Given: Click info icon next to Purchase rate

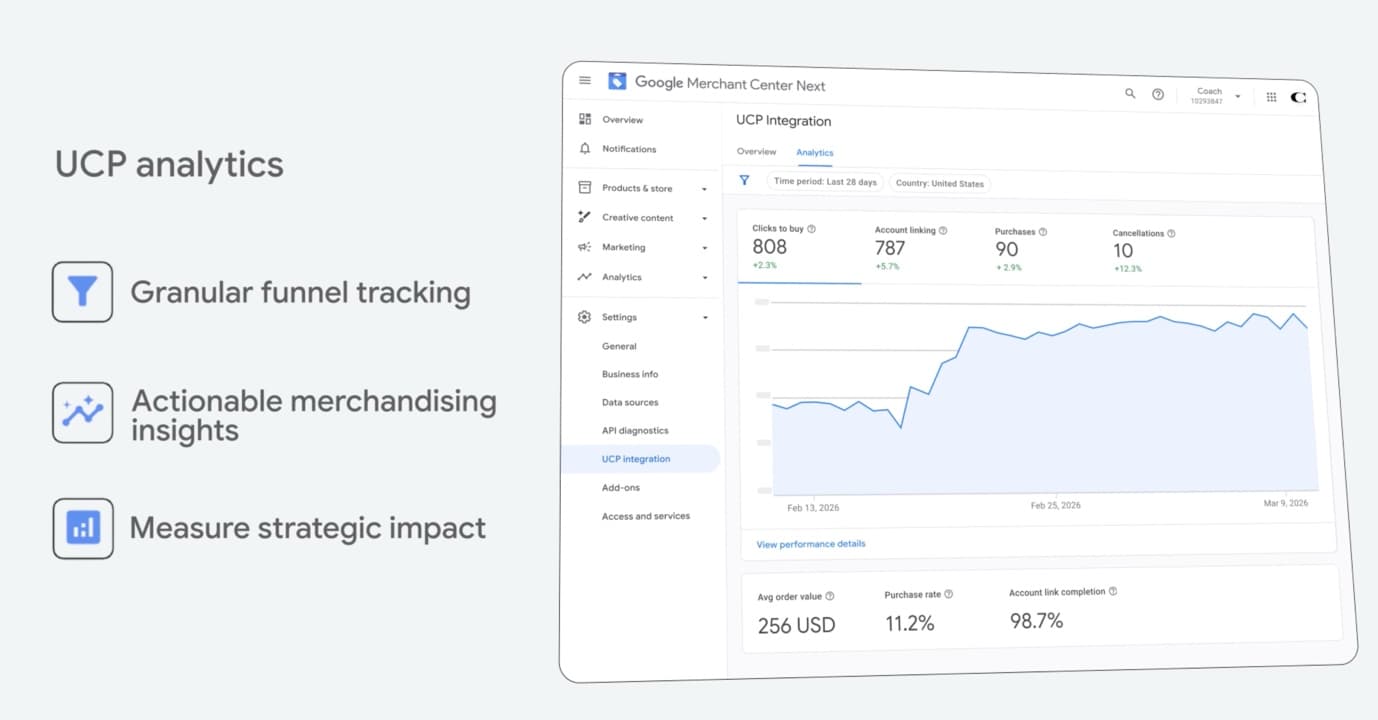Looking at the screenshot, I should coord(949,594).
